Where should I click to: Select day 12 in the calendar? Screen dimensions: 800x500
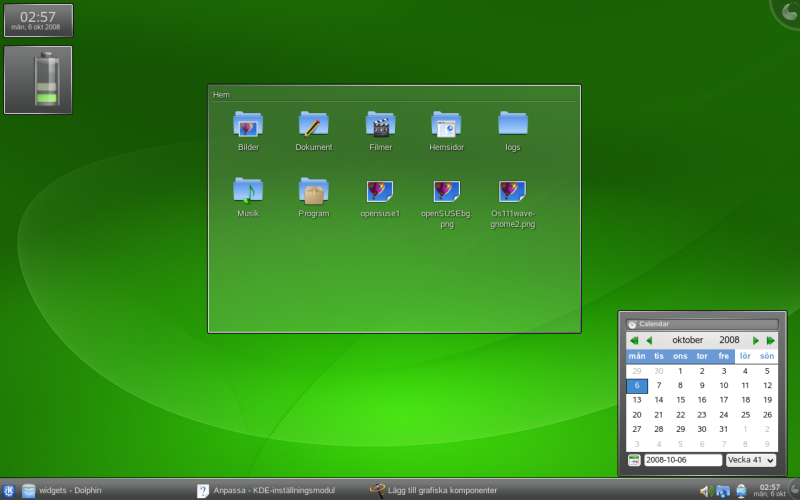[767, 386]
